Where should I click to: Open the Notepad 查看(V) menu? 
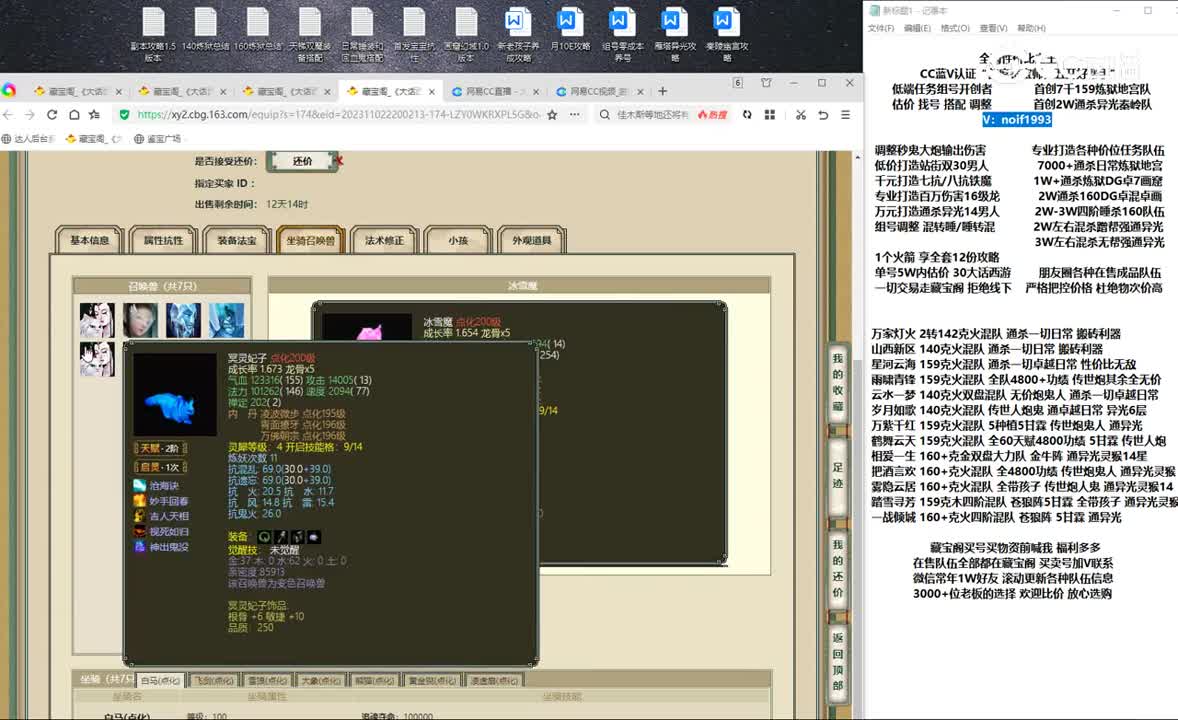(993, 29)
